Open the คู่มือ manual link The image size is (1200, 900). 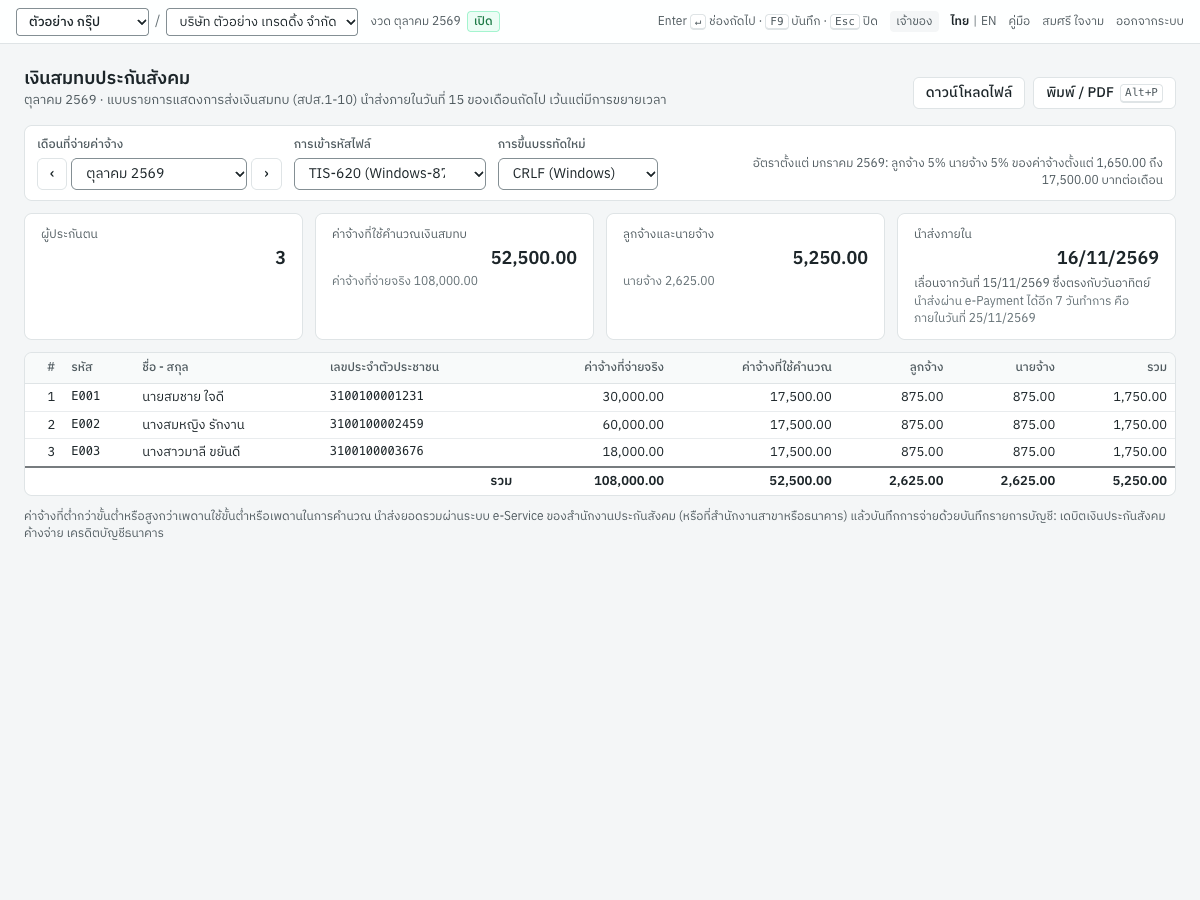[1019, 21]
